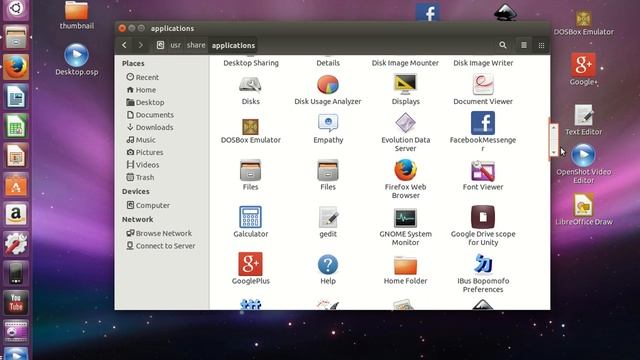The width and height of the screenshot is (640, 360).
Task: Go back with the left arrow
Action: point(124,45)
